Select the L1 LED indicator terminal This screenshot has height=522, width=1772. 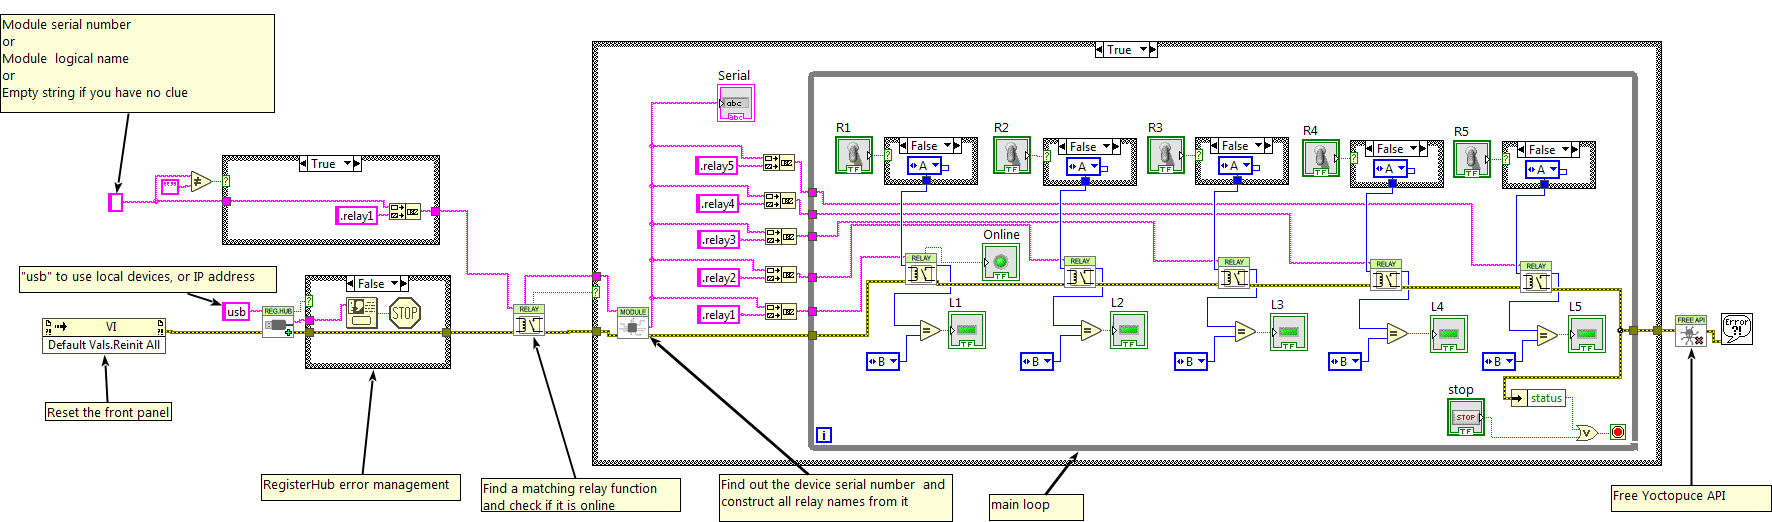[x=966, y=330]
